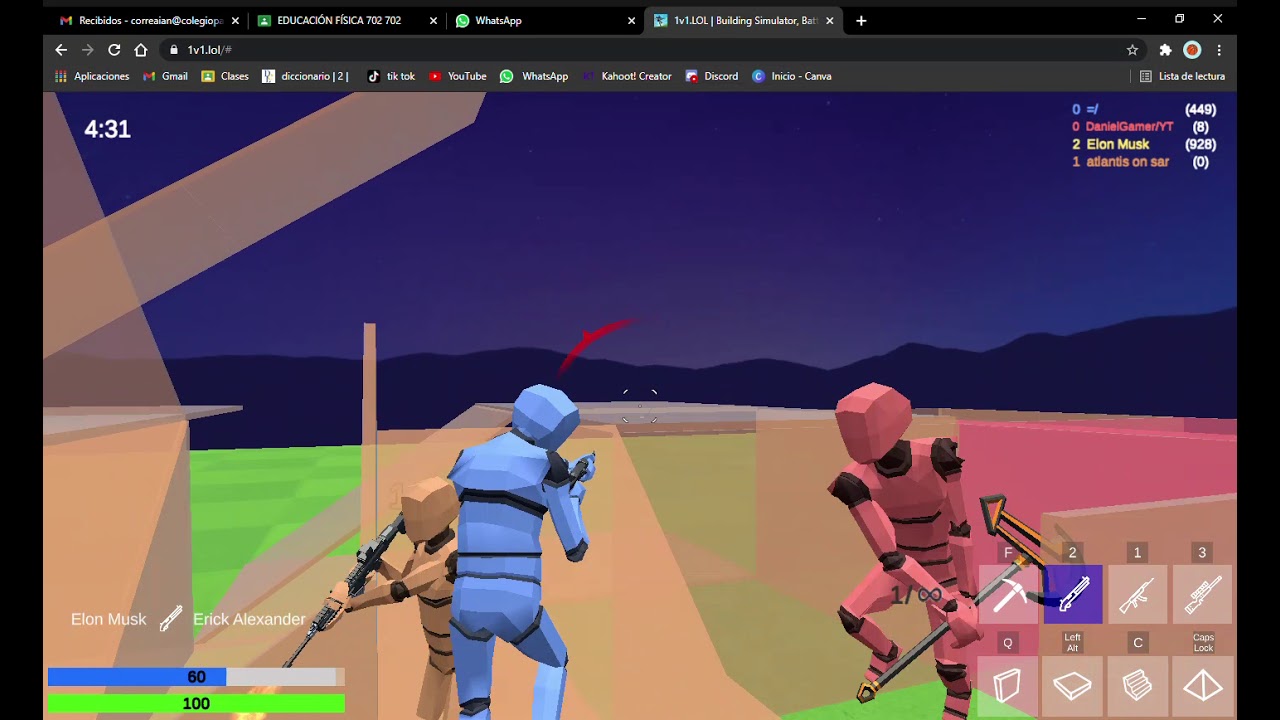Open the Inicio - Canva bookmark
The width and height of the screenshot is (1280, 720).
coord(791,76)
